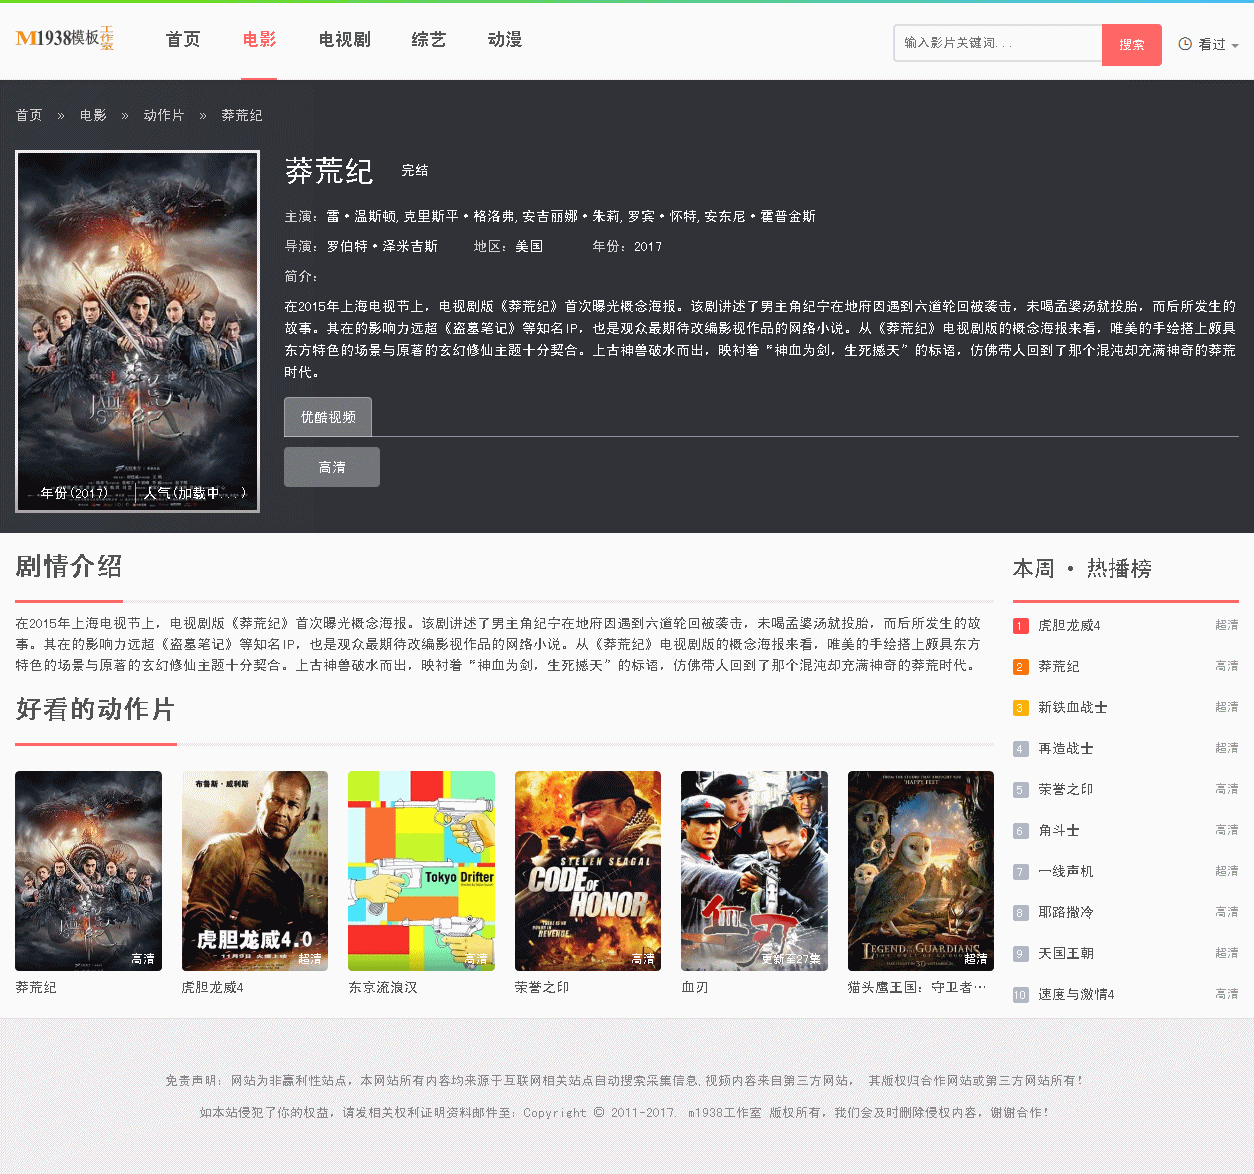Open the 看过 history dropdown
This screenshot has height=1174, width=1254.
click(x=1208, y=44)
